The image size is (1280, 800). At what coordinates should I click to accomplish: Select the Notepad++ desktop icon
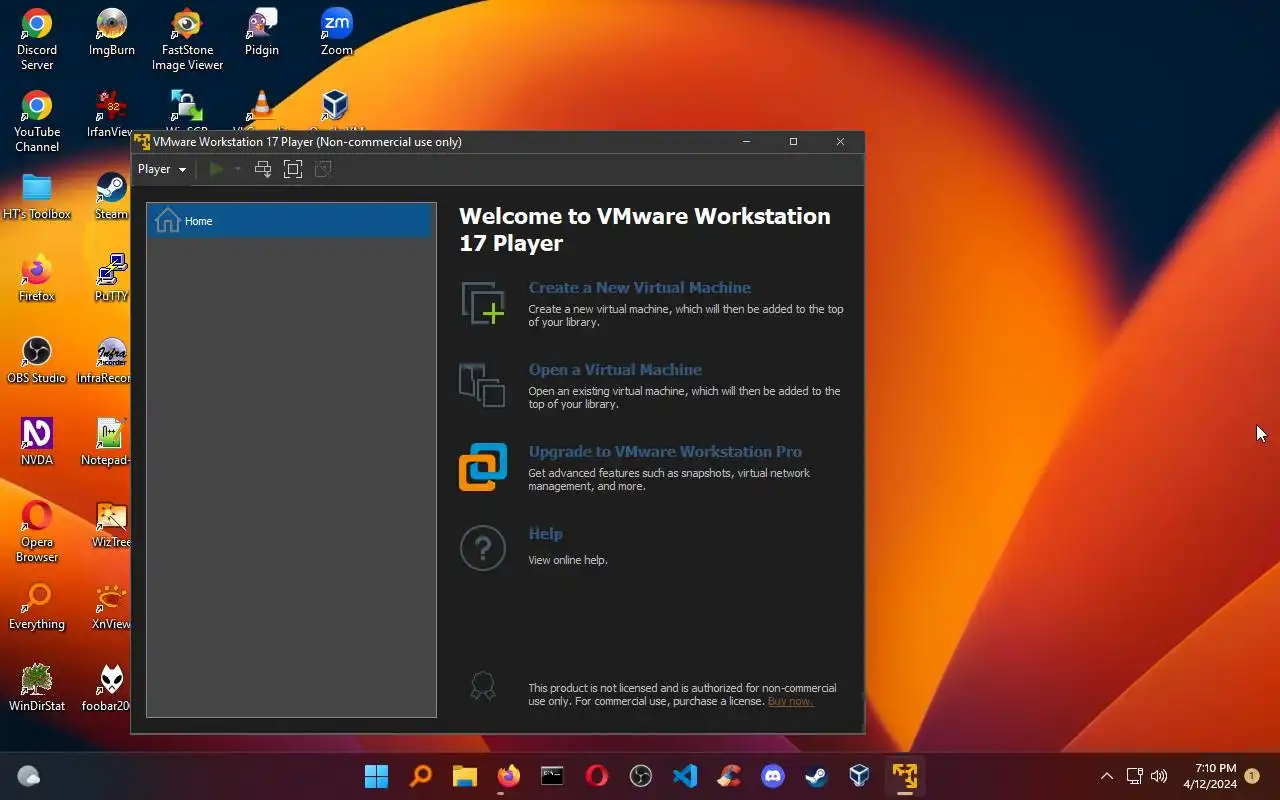pyautogui.click(x=106, y=443)
